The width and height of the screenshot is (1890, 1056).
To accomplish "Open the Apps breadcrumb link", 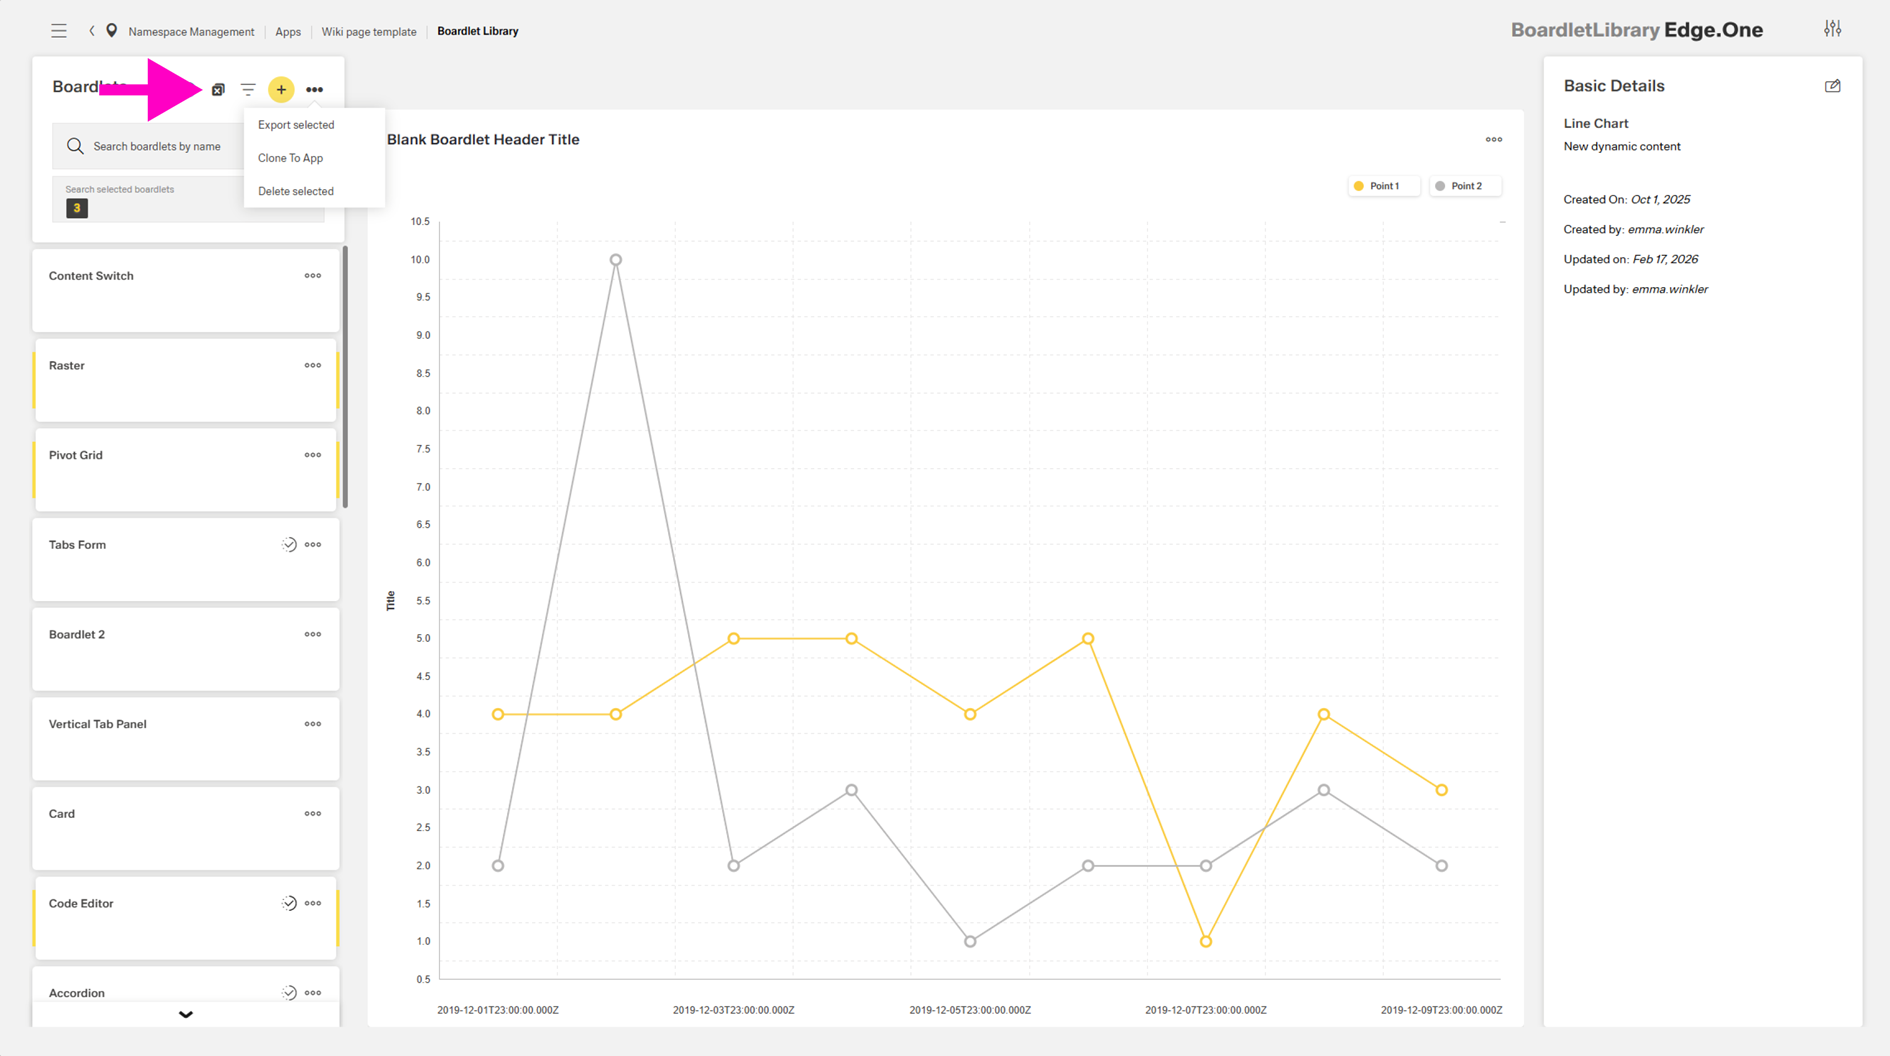I will point(288,31).
